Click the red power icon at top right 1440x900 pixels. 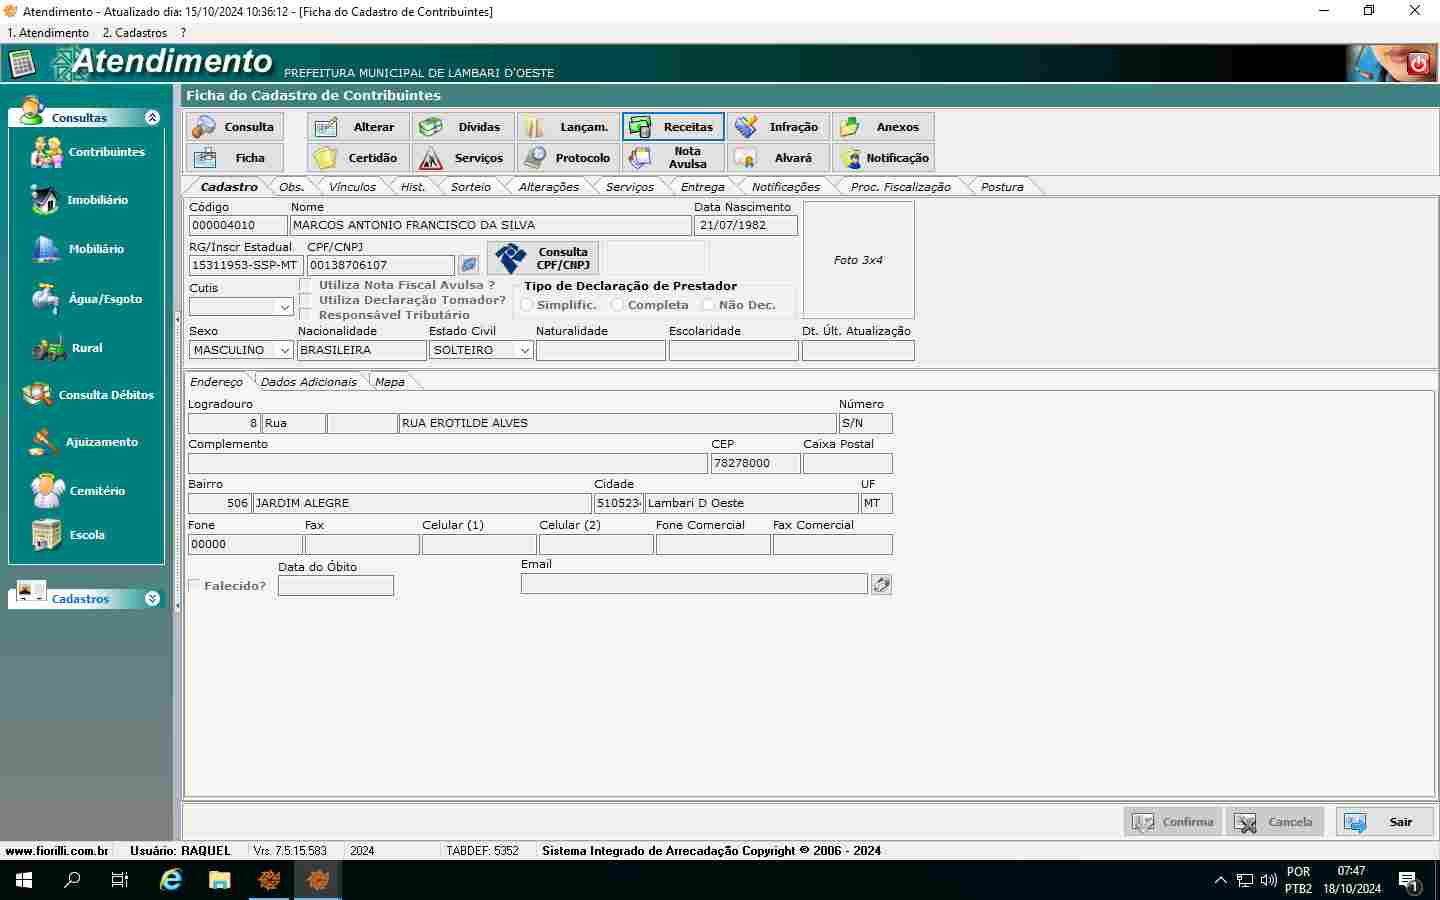[x=1418, y=64]
